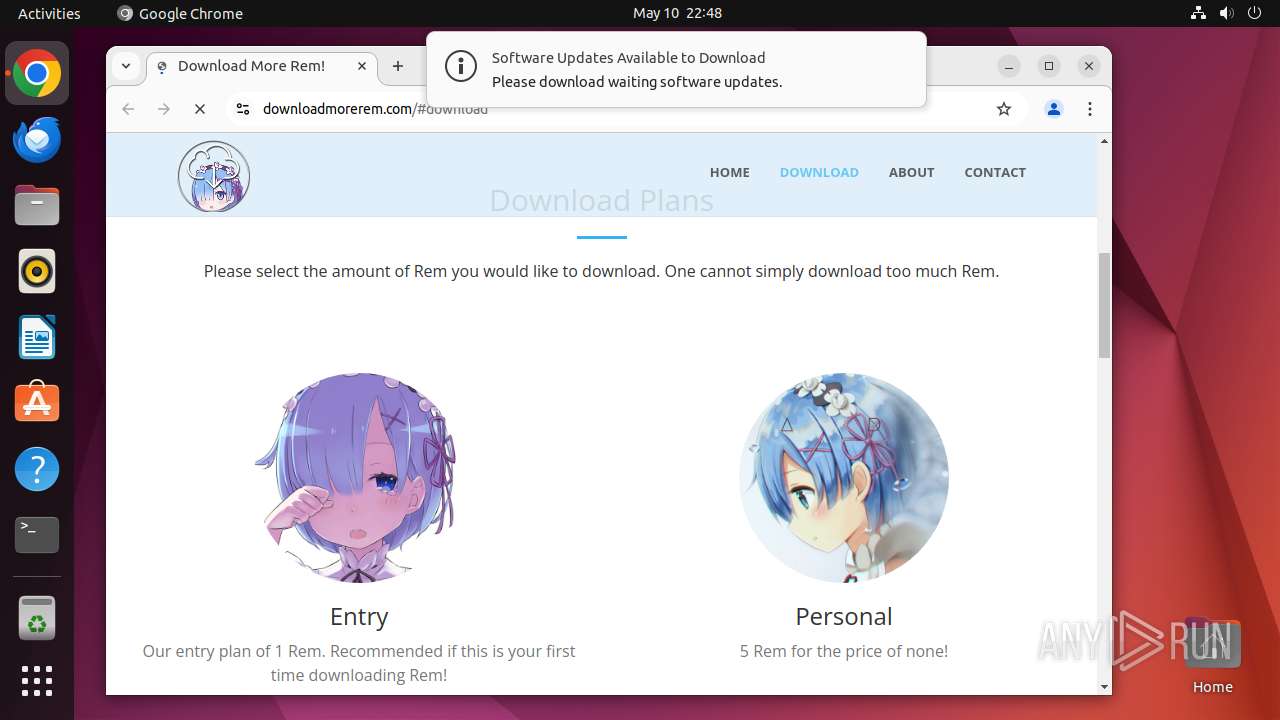1280x720 pixels.
Task: Open the Files manager dock icon
Action: 37,206
